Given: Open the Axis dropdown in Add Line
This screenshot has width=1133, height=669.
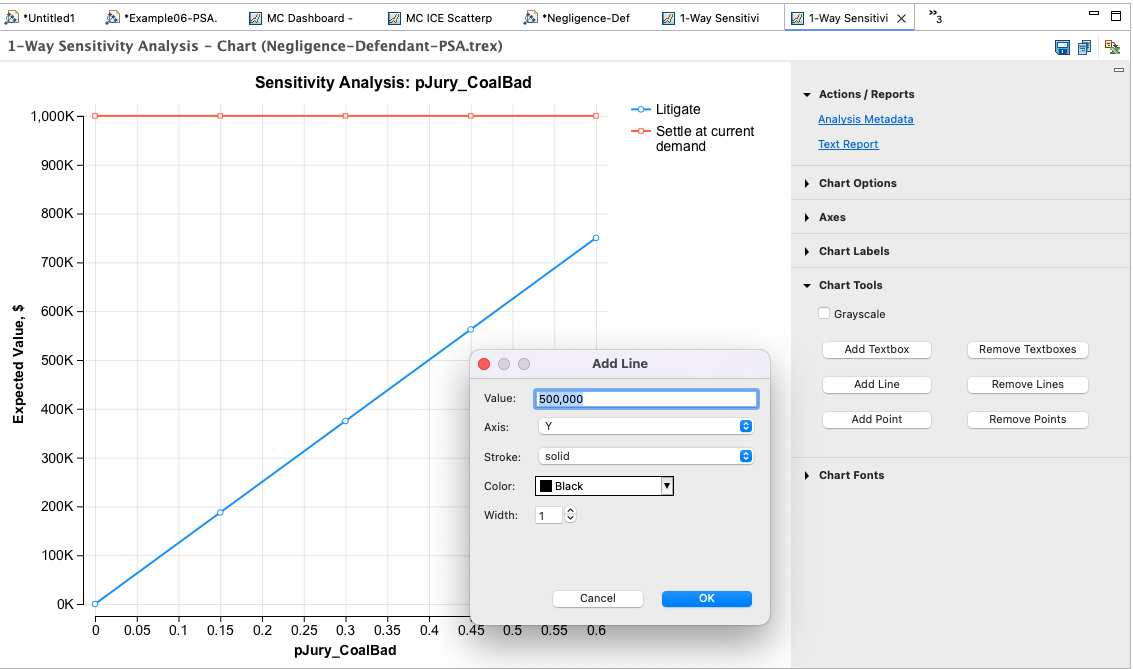Looking at the screenshot, I should pyautogui.click(x=645, y=427).
